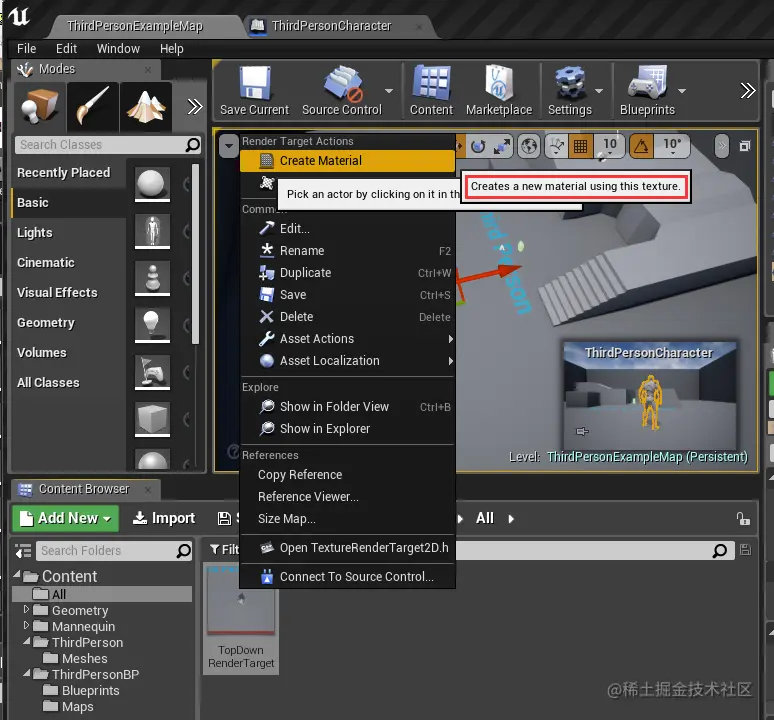
Task: Choose Duplicate in context menu
Action: 347,272
